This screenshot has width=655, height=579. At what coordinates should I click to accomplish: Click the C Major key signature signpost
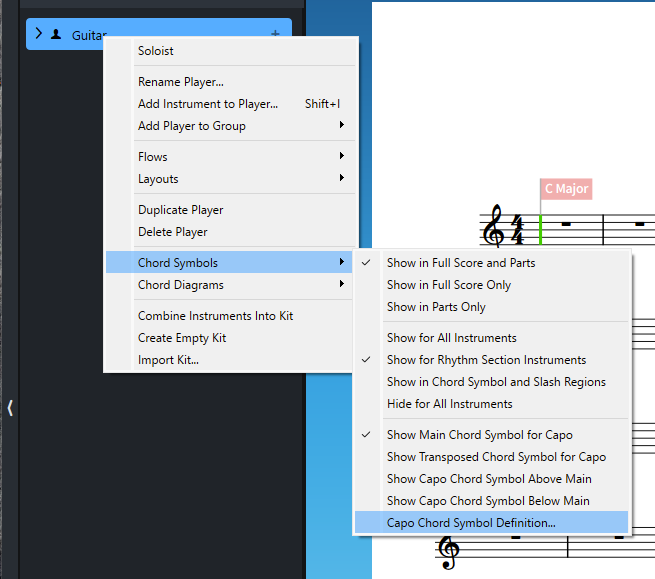pyautogui.click(x=566, y=189)
